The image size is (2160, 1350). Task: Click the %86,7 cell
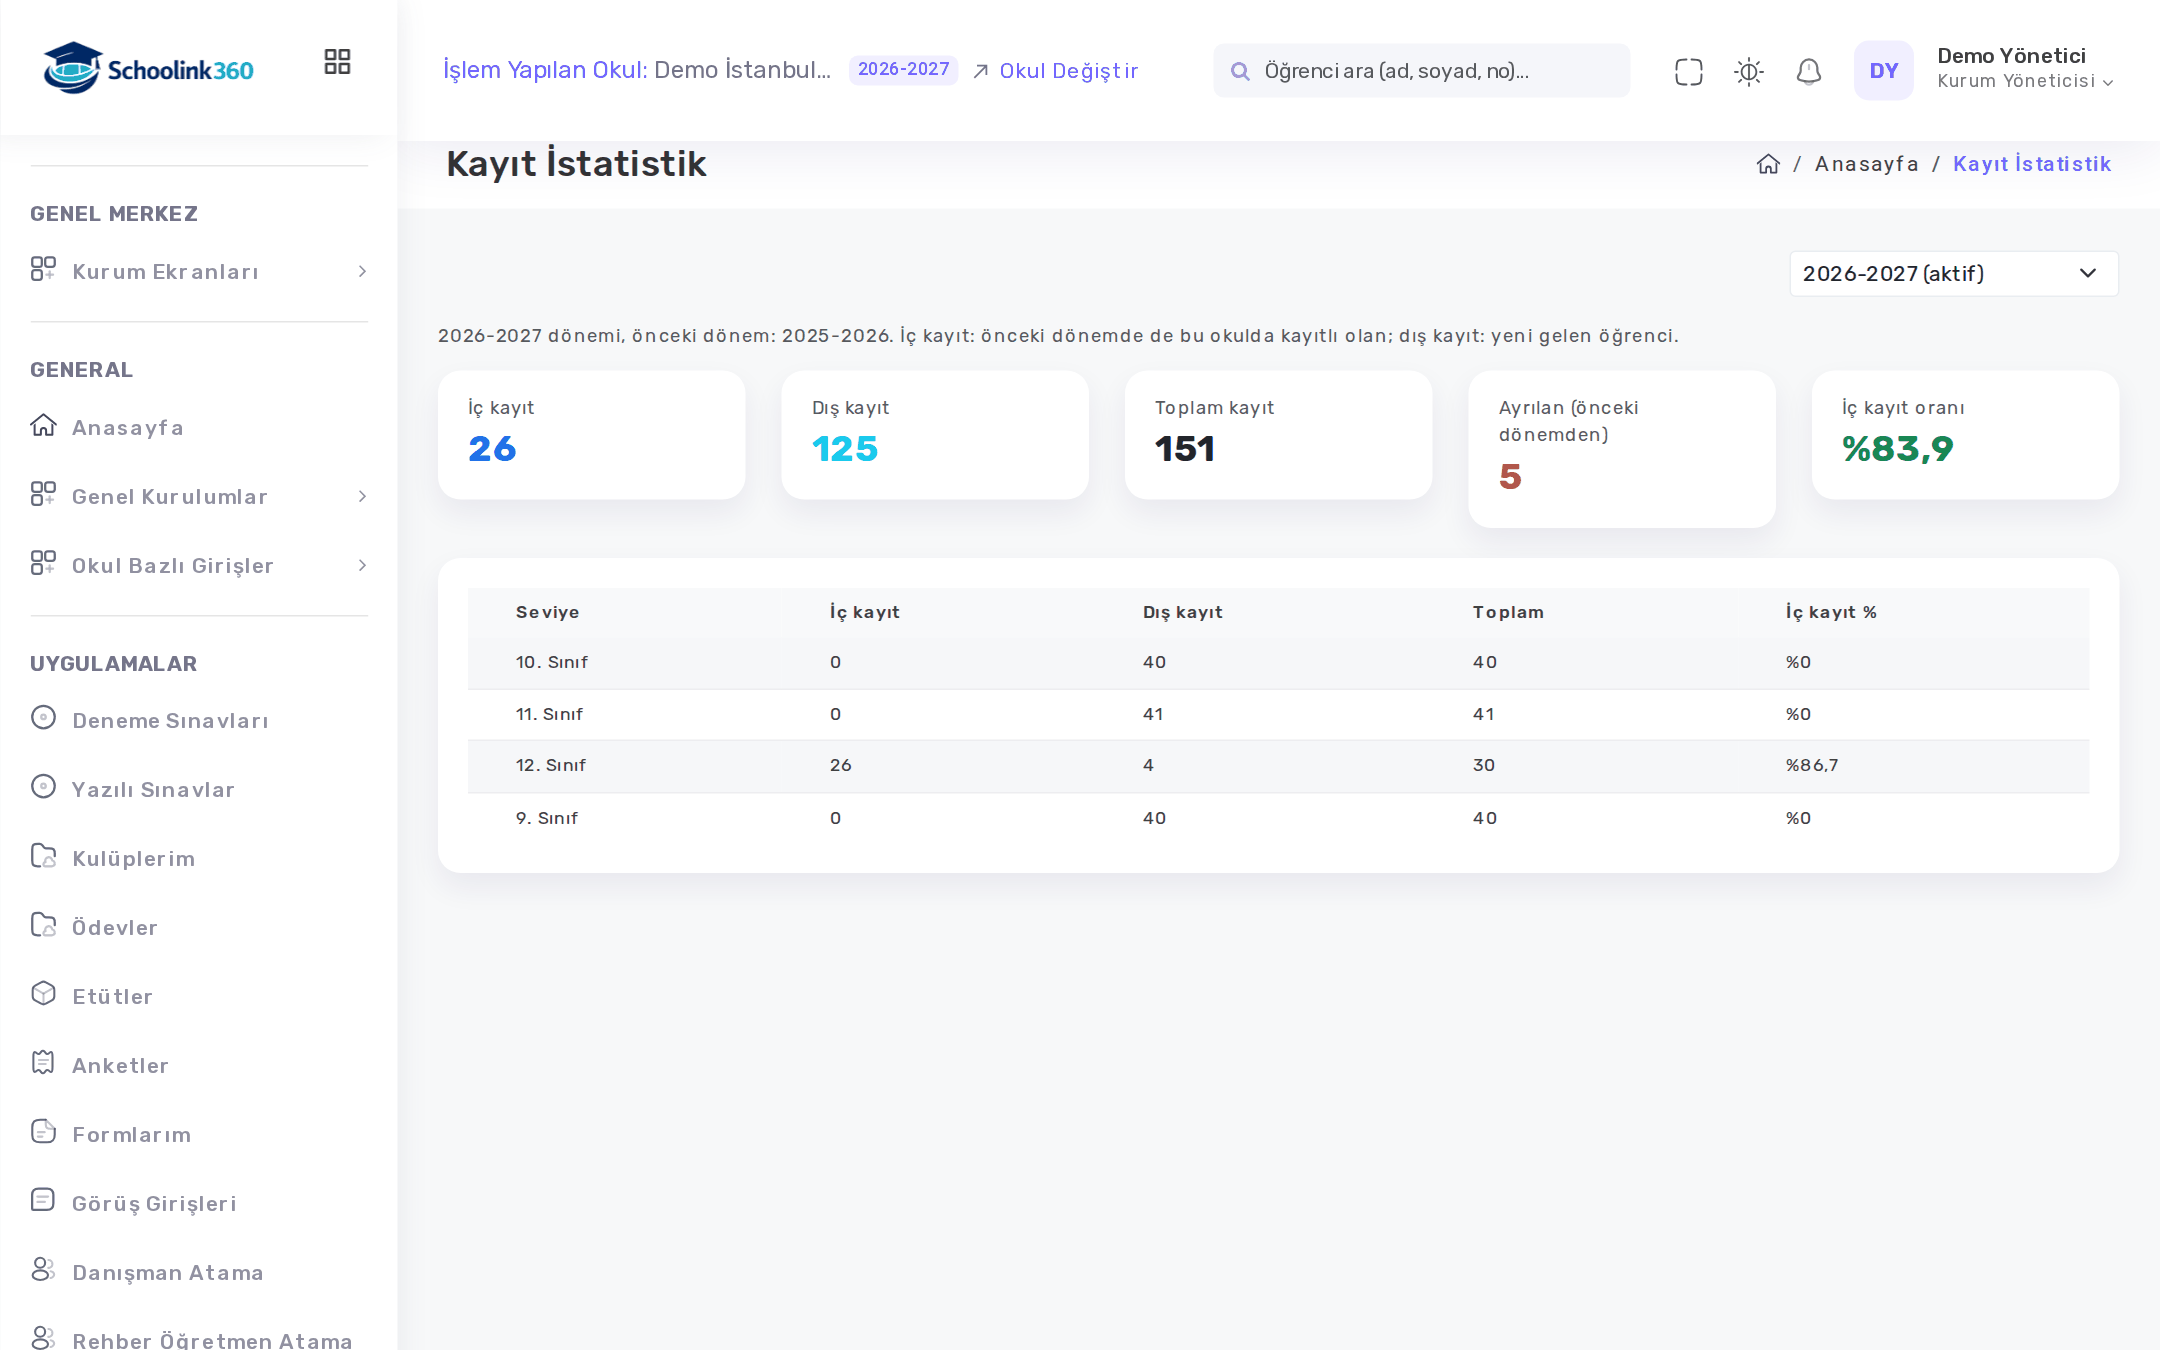[1812, 766]
